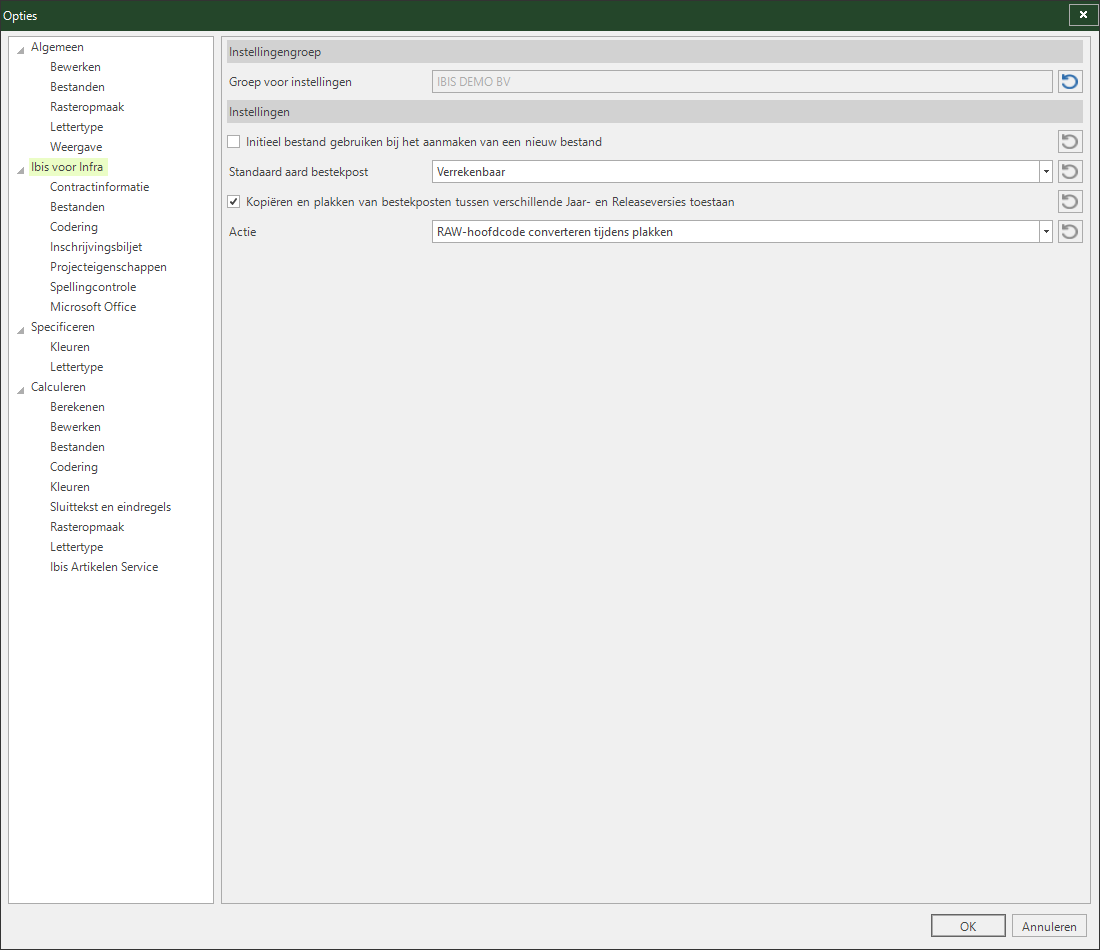Collapse the Ibis voor Infra node
This screenshot has height=950, width=1100.
(21, 169)
